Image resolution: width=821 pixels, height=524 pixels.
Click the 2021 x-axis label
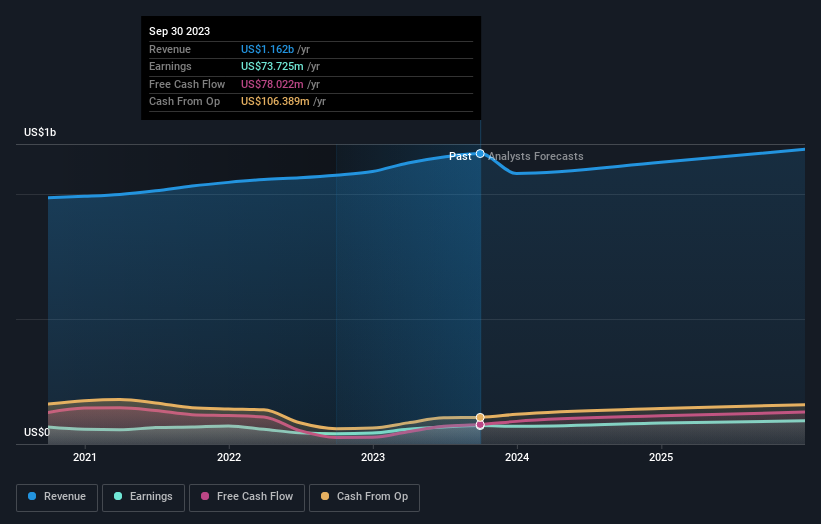pos(85,457)
